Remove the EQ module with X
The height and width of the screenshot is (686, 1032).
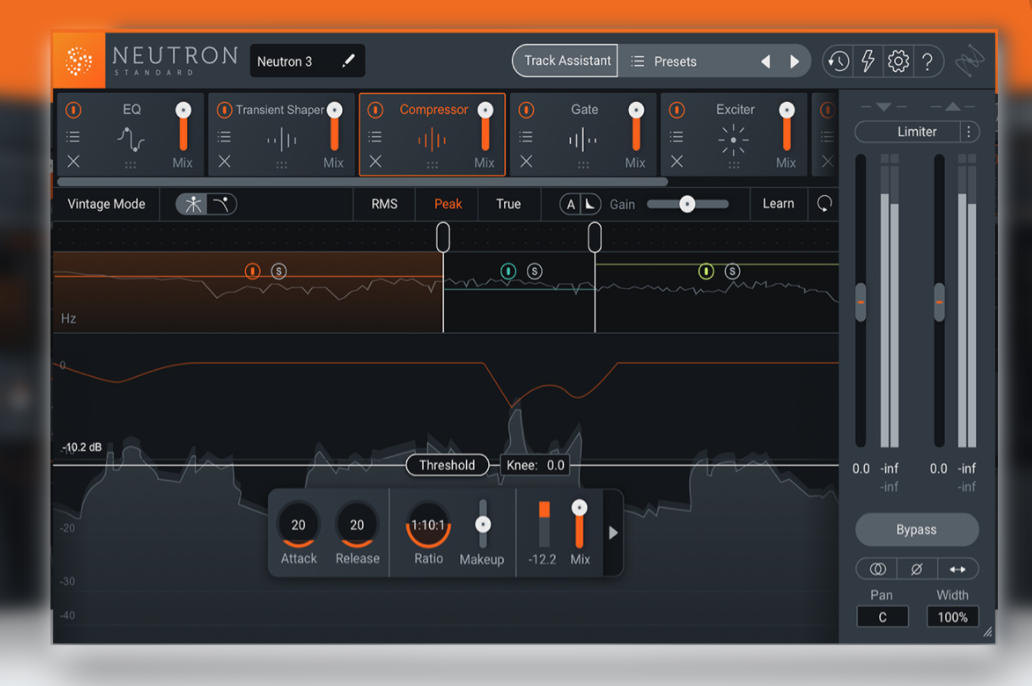pyautogui.click(x=73, y=161)
